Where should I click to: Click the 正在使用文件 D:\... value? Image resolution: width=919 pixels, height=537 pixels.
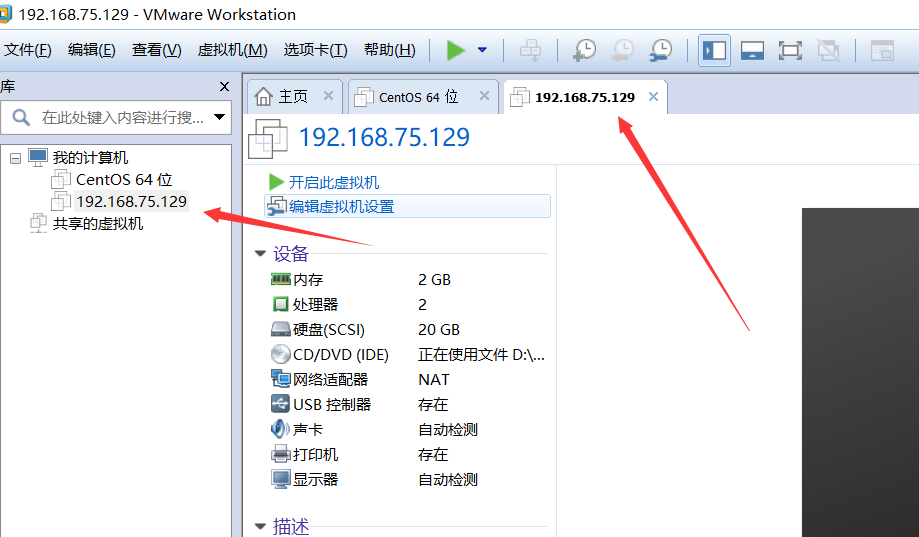pos(481,355)
